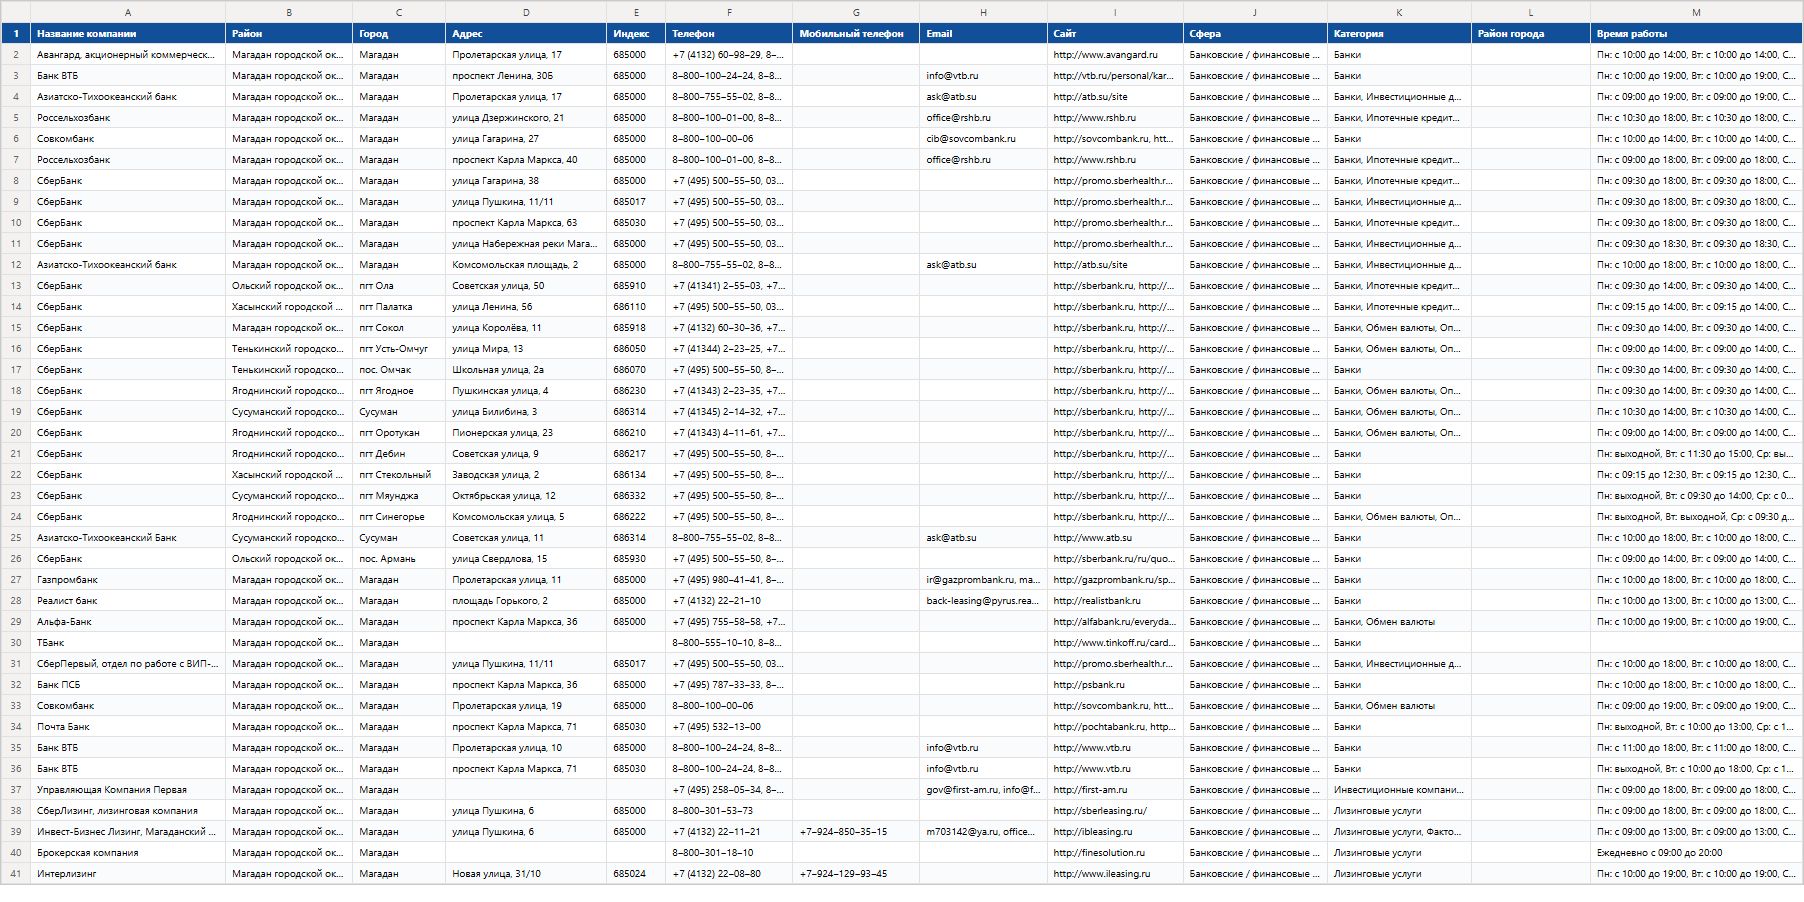Click the 'Индекс' header cell
Viewport: 1804px width, 902px height.
[x=636, y=33]
